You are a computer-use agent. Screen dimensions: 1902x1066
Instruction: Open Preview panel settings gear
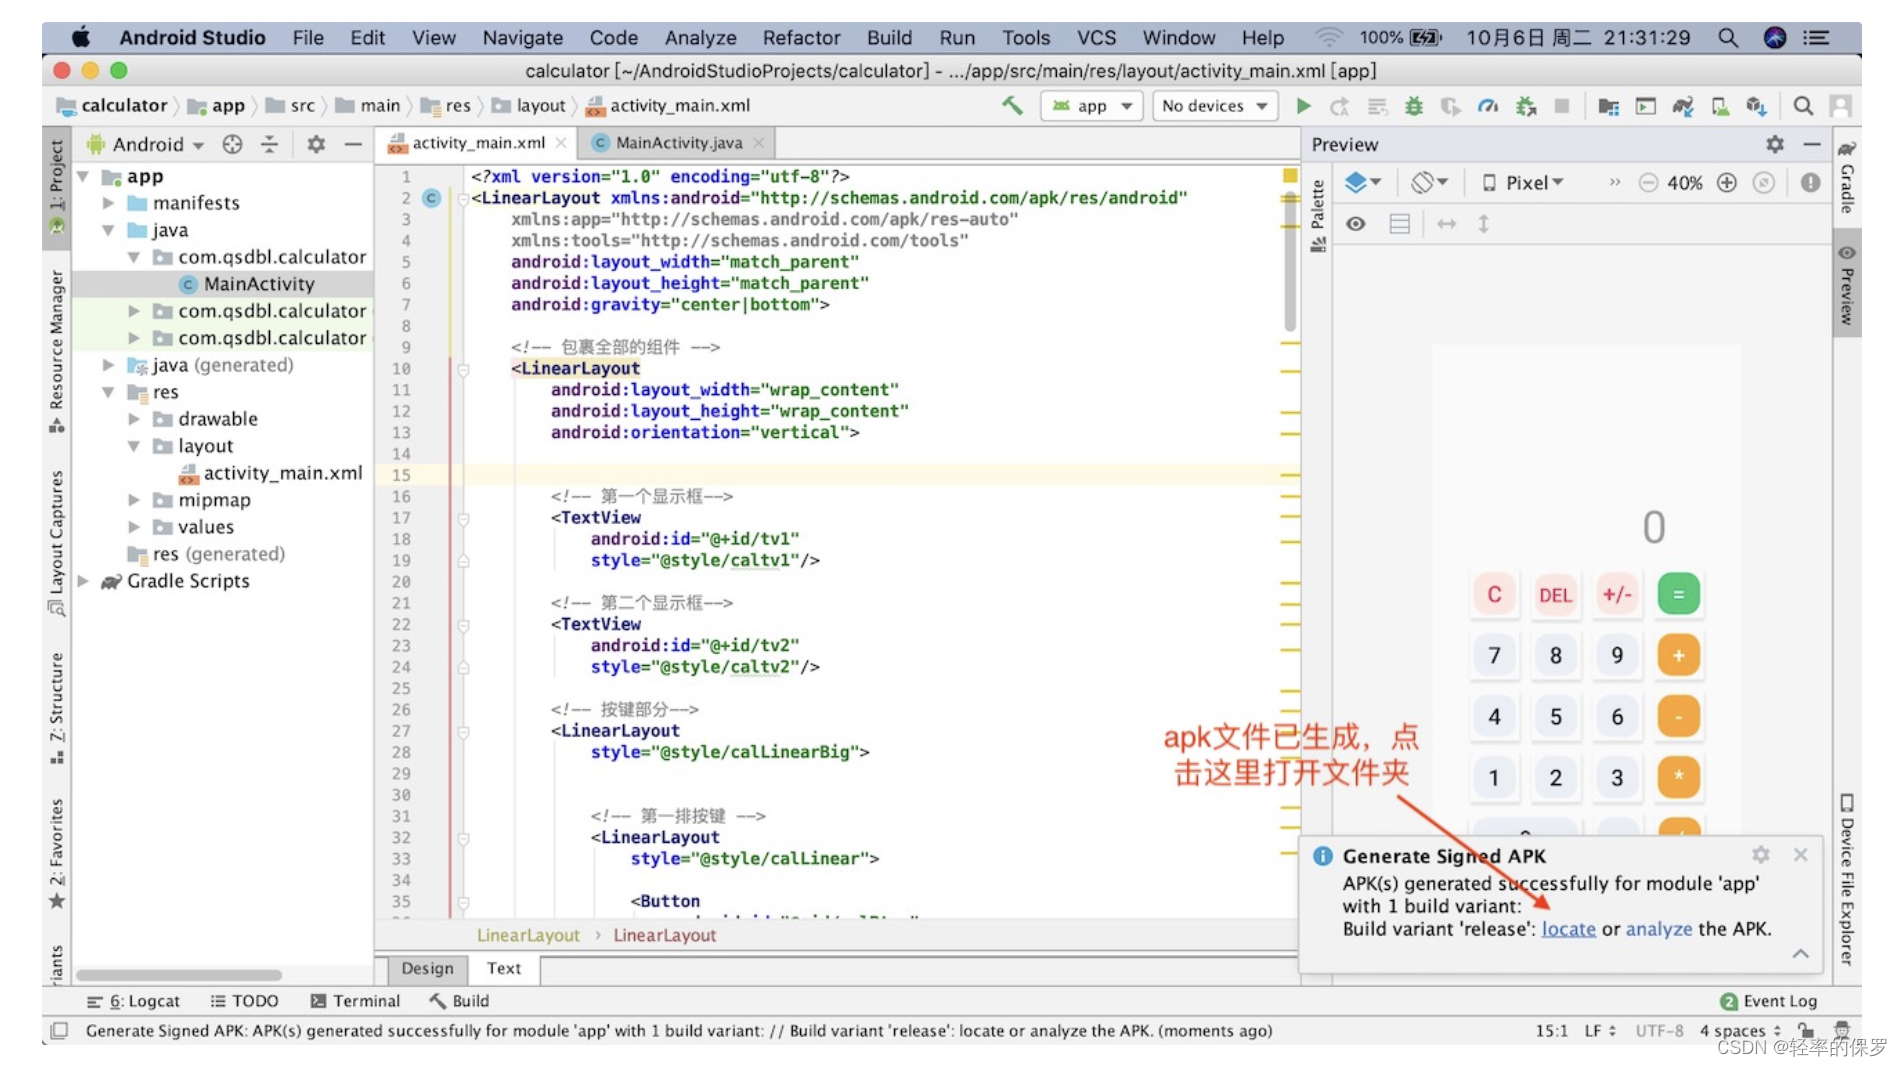[1774, 144]
